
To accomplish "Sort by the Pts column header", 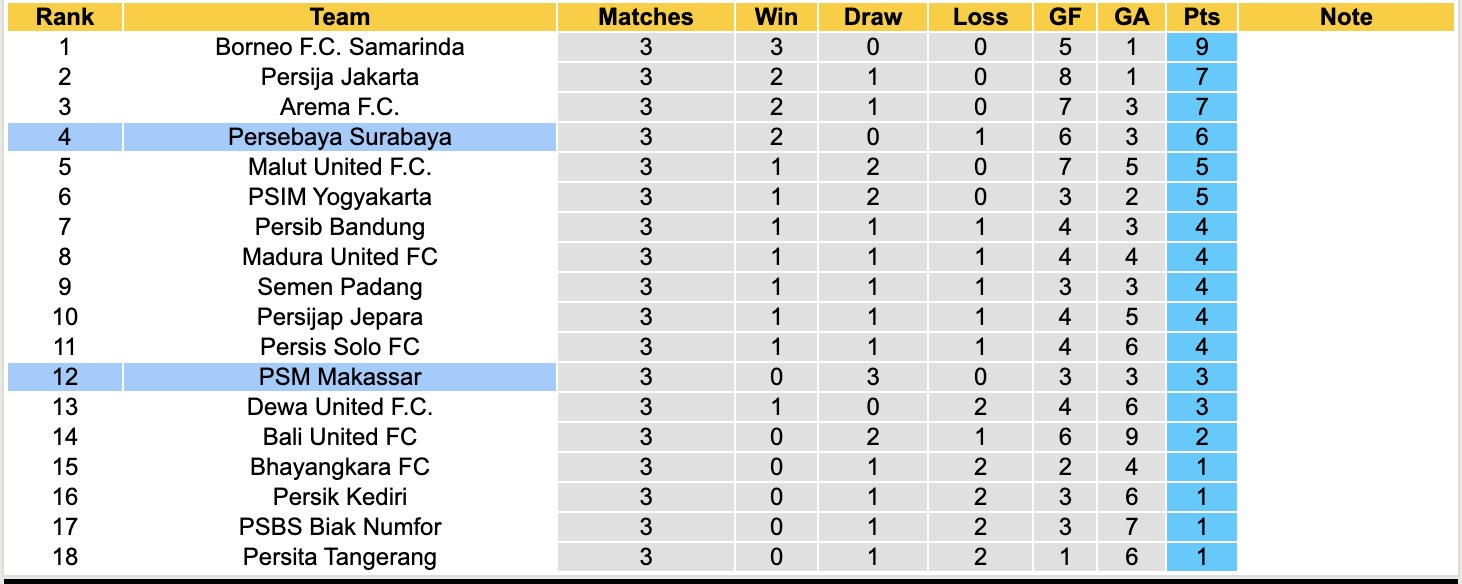I will tap(1201, 17).
